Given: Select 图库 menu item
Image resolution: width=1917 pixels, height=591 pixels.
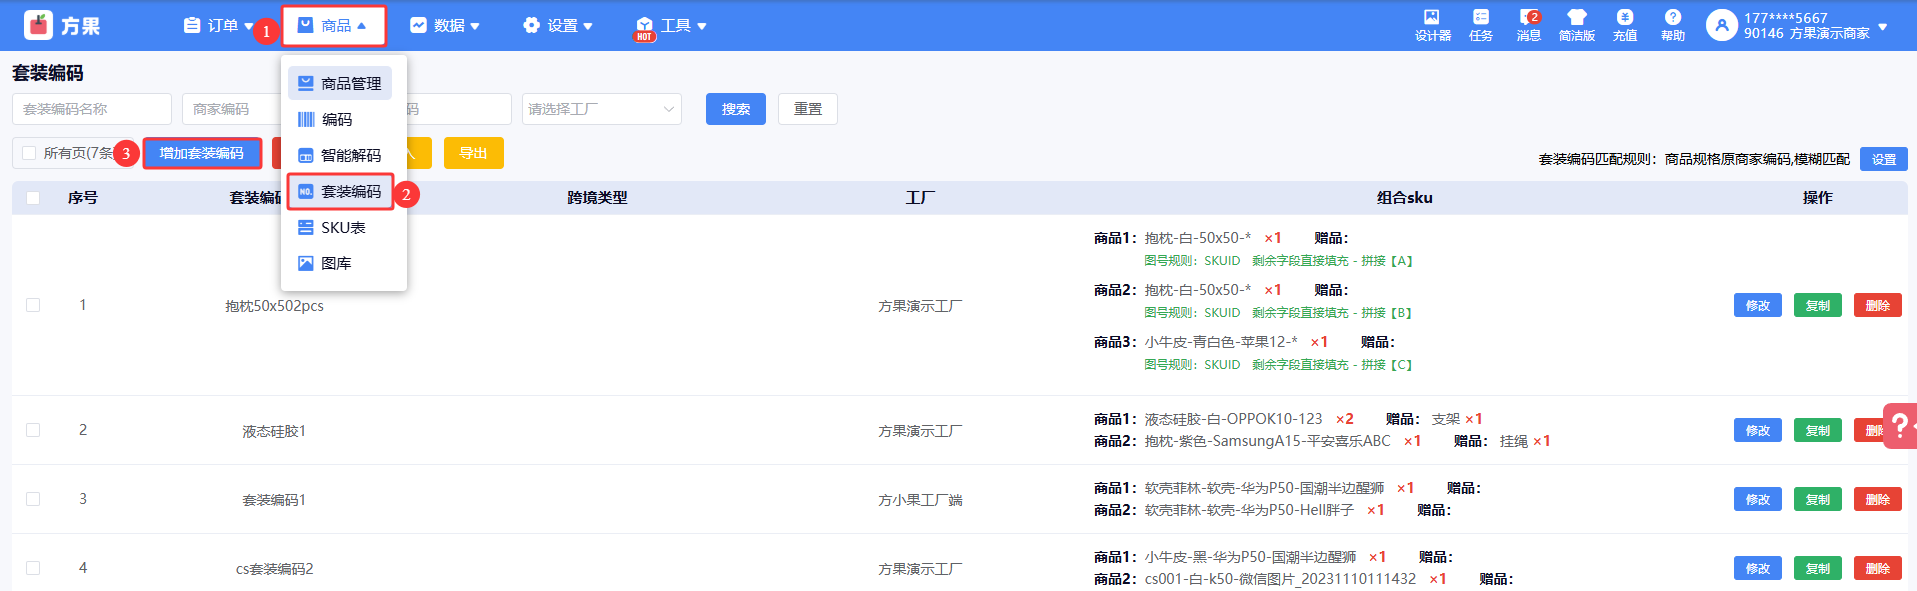Looking at the screenshot, I should pos(340,263).
